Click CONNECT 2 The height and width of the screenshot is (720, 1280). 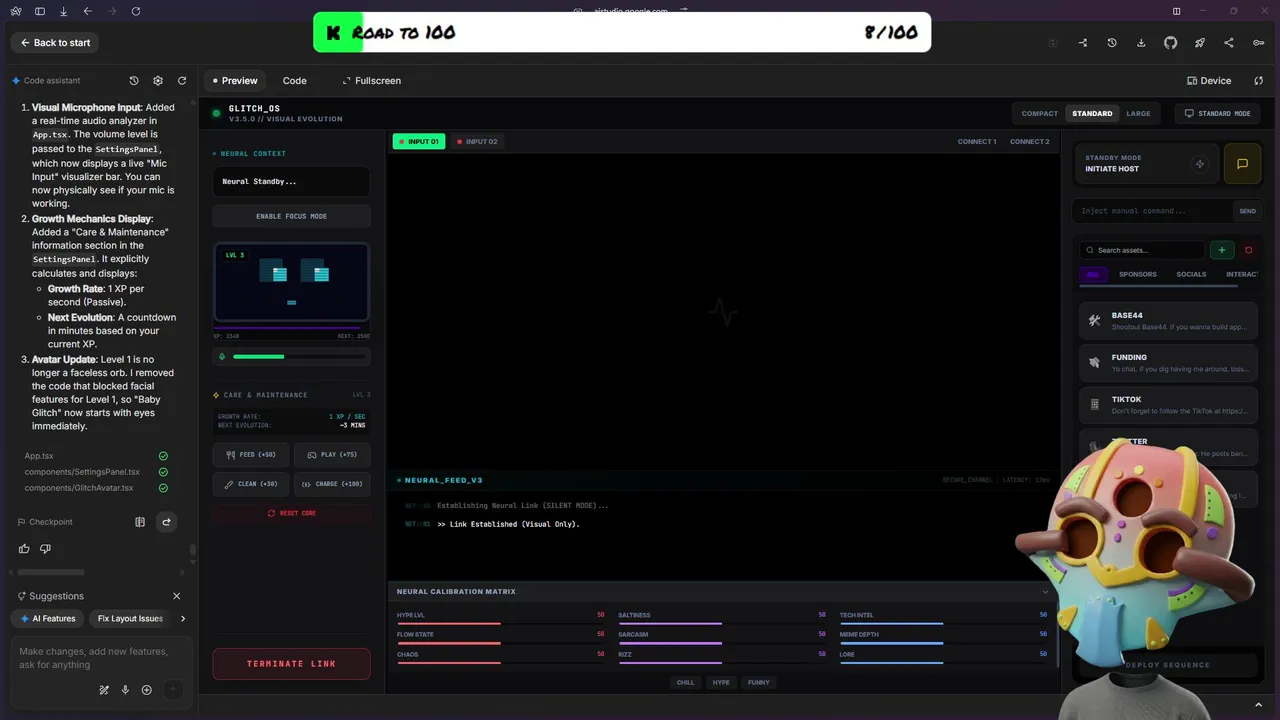[x=1030, y=142]
